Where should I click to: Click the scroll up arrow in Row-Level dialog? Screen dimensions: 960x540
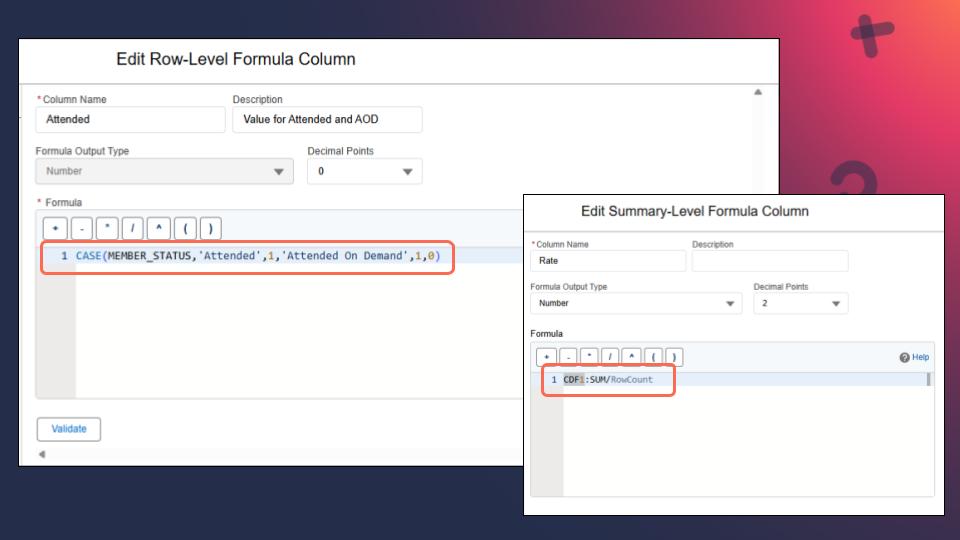[x=757, y=92]
